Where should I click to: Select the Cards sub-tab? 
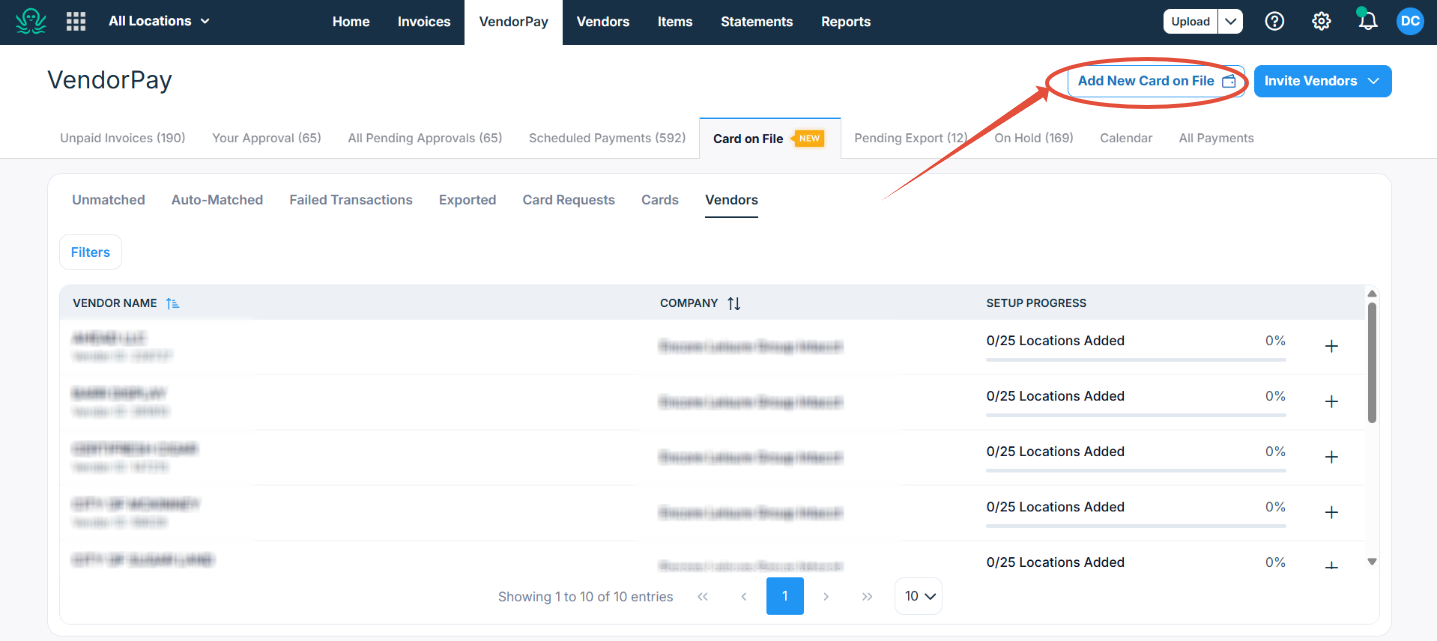(x=660, y=200)
